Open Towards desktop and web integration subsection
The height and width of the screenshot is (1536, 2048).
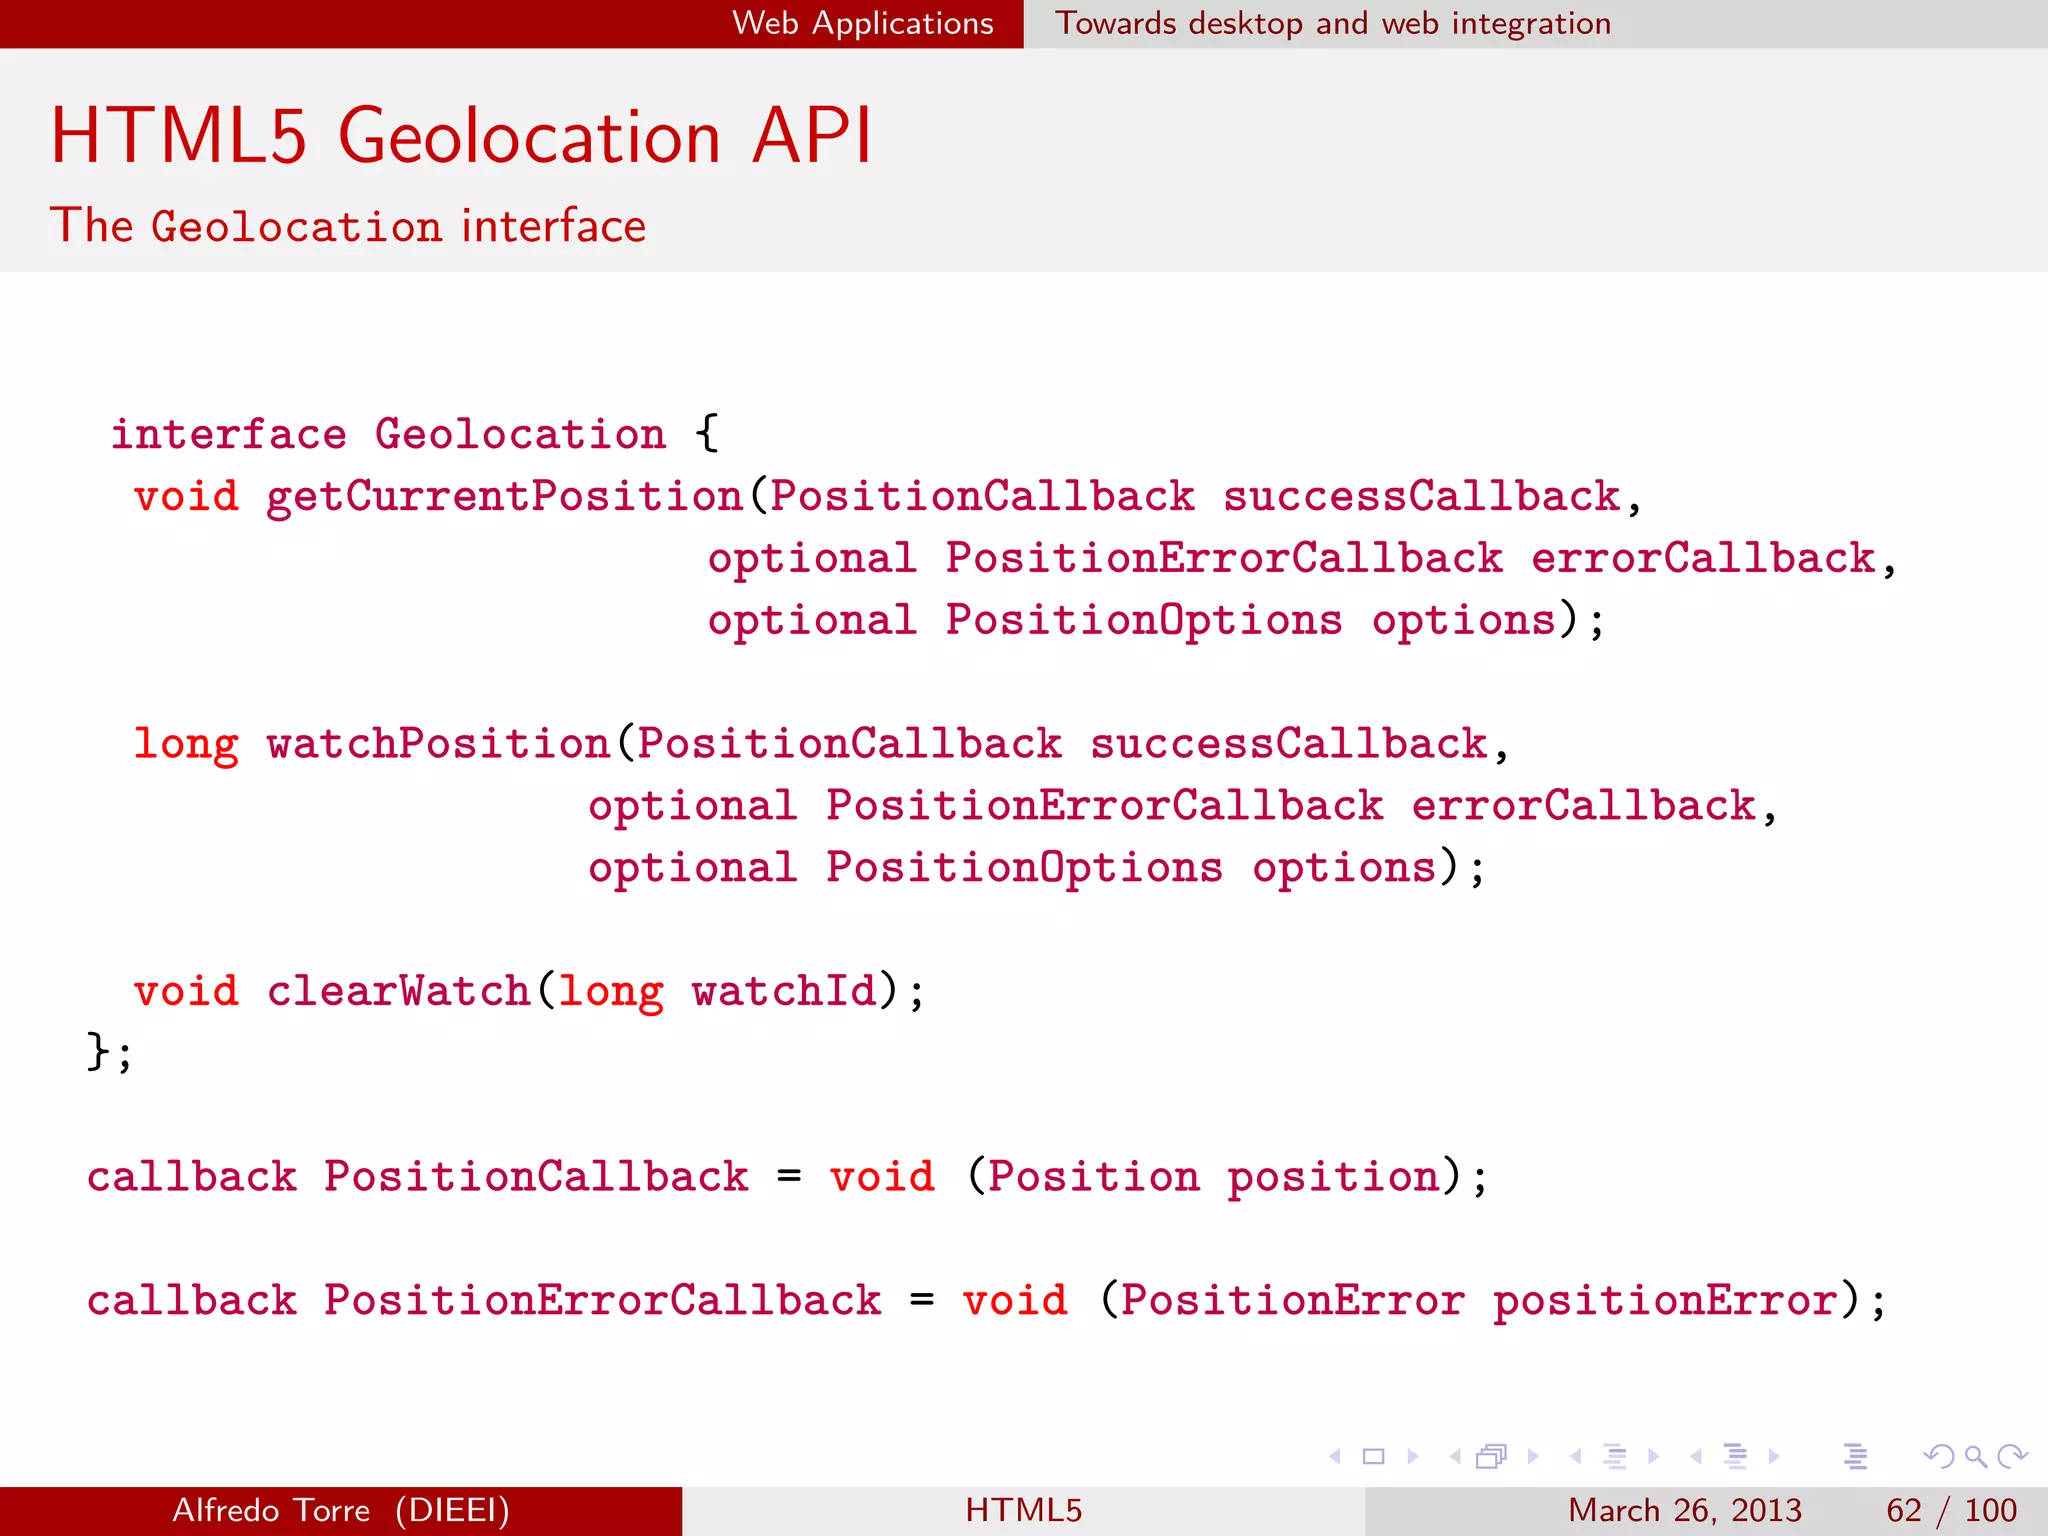click(x=1333, y=23)
